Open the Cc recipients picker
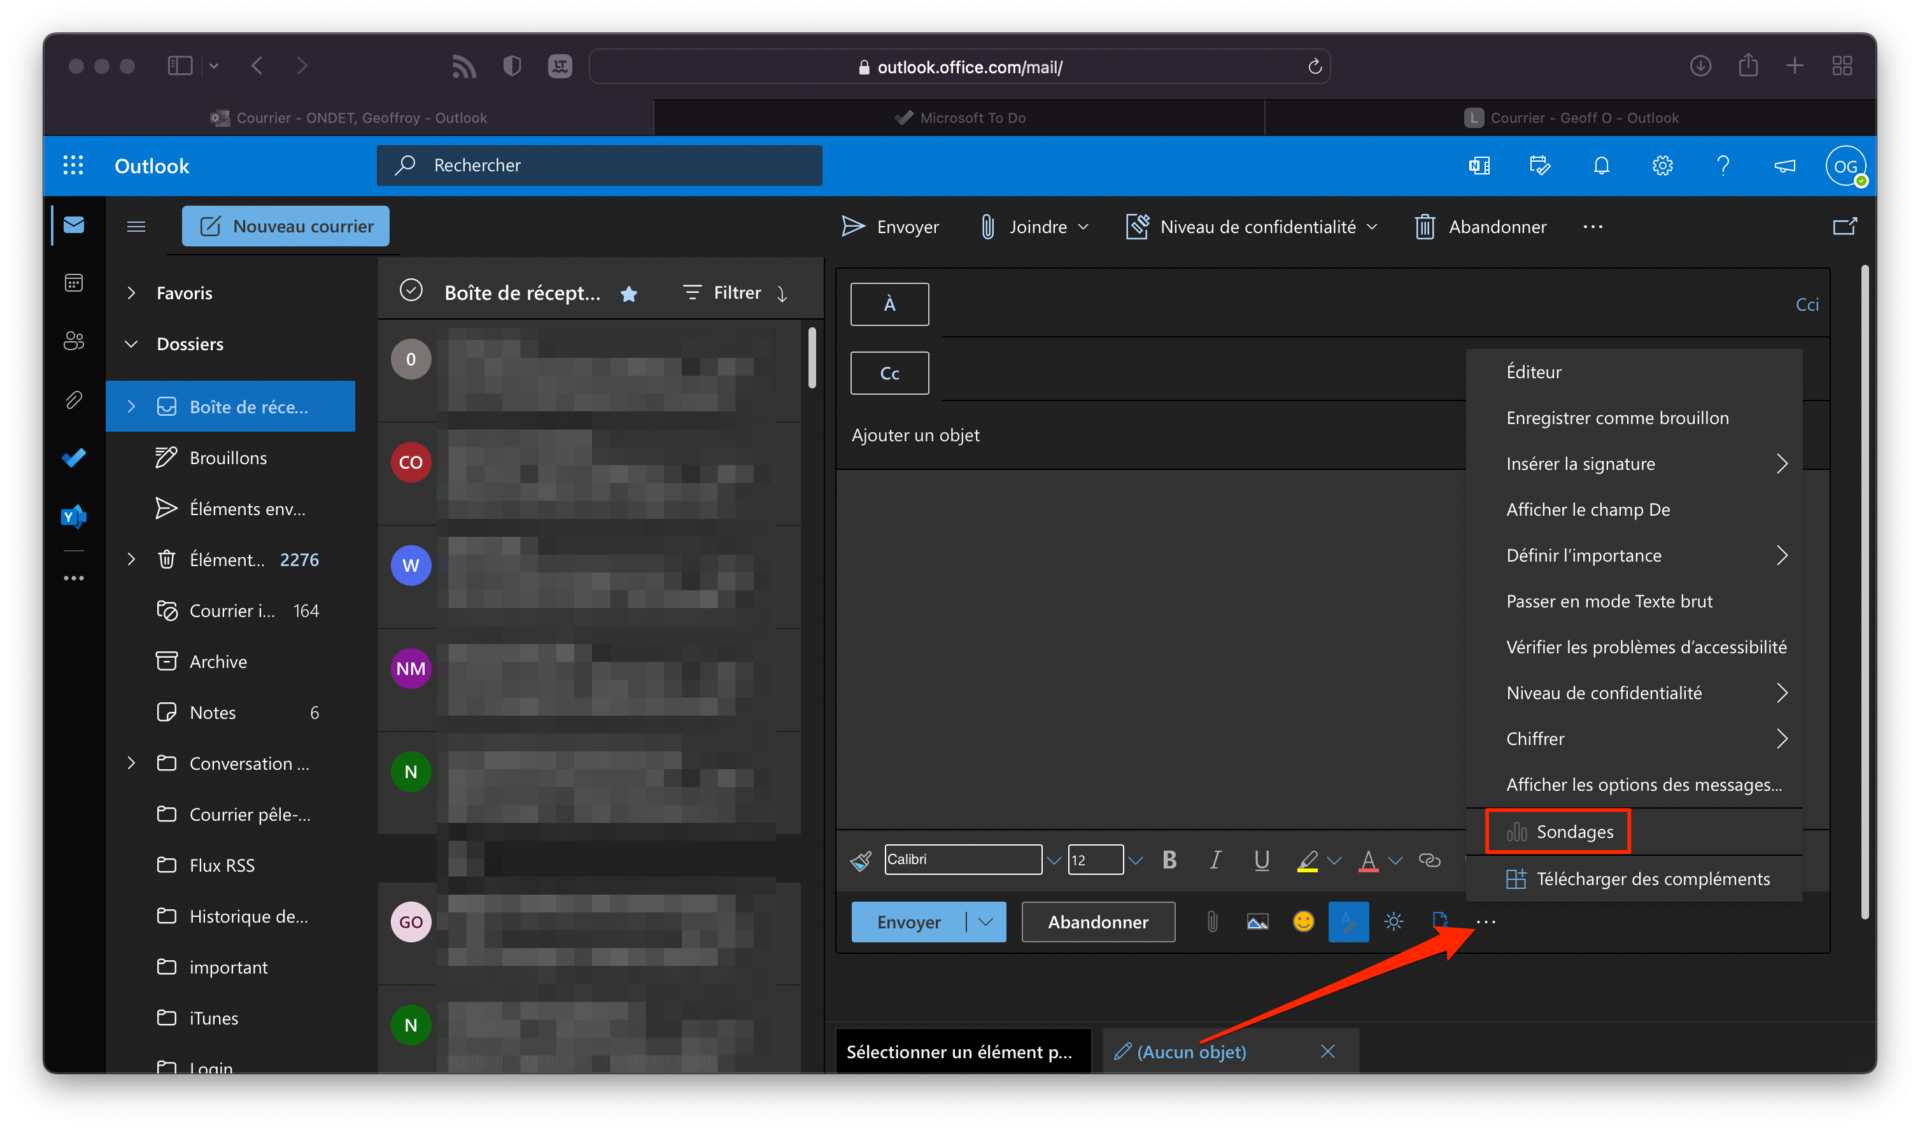This screenshot has width=1920, height=1127. [x=889, y=373]
